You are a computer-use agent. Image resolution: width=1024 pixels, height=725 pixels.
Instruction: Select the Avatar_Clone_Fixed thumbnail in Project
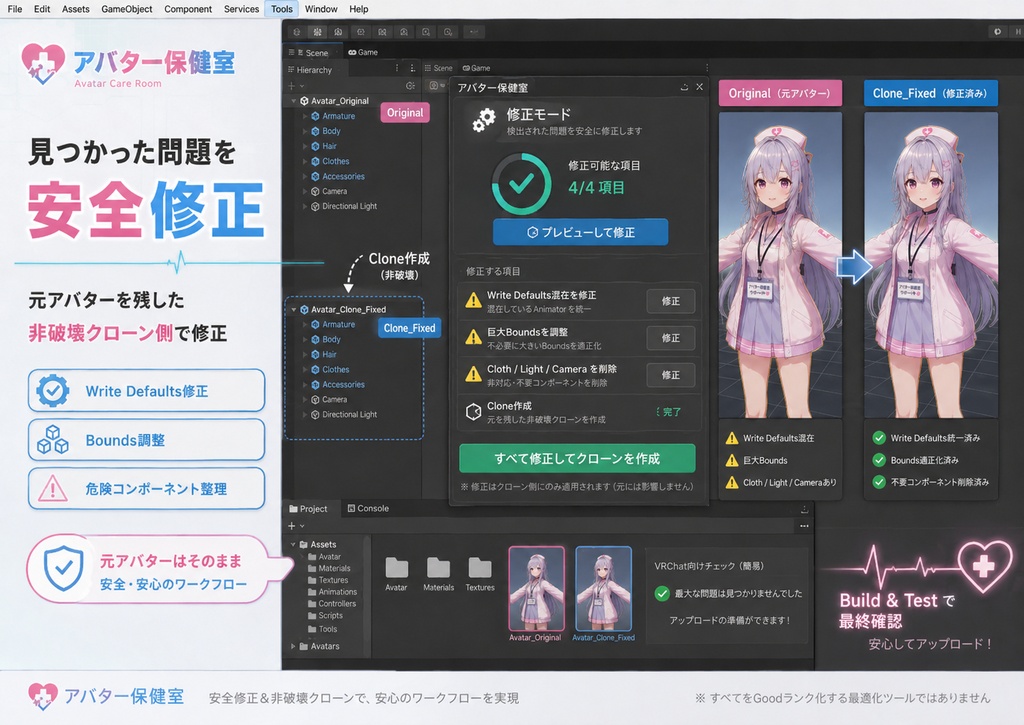(603, 588)
